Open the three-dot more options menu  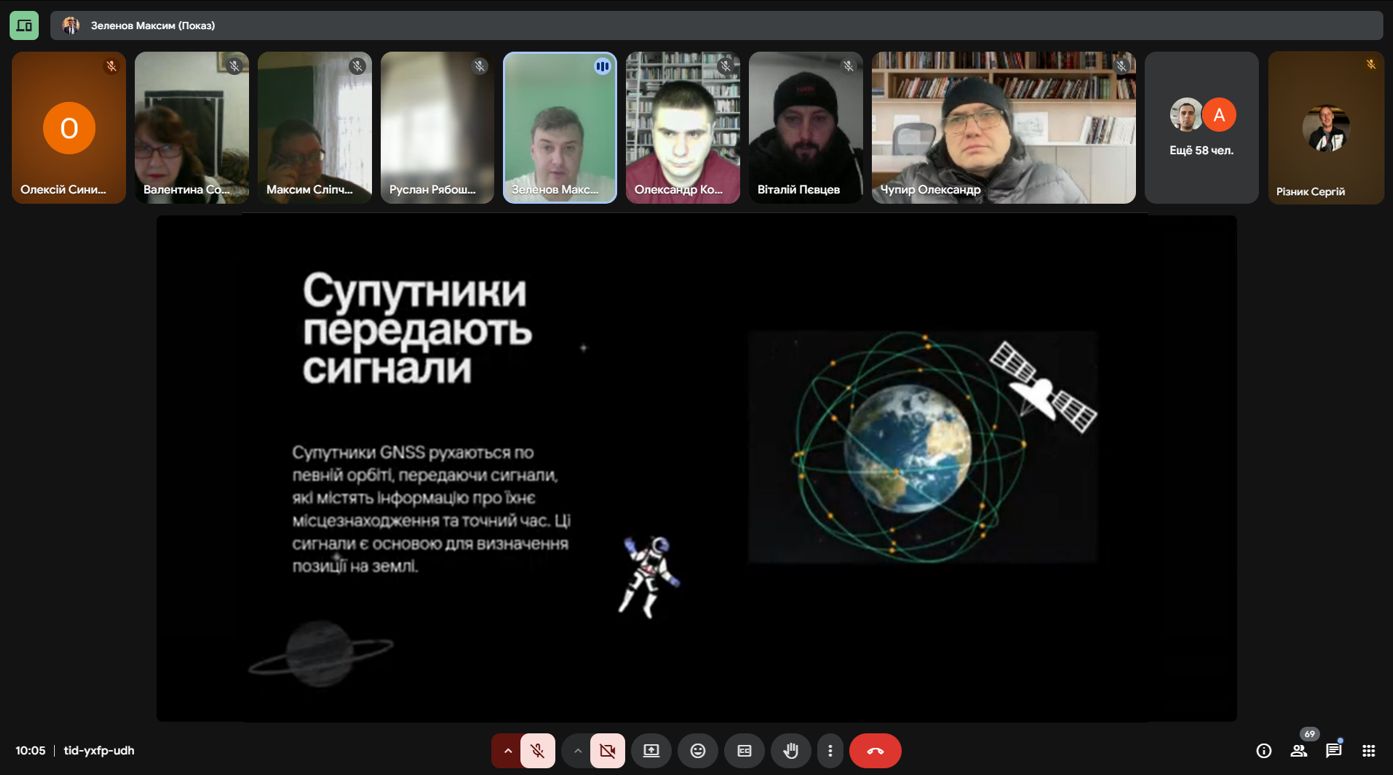pos(829,751)
